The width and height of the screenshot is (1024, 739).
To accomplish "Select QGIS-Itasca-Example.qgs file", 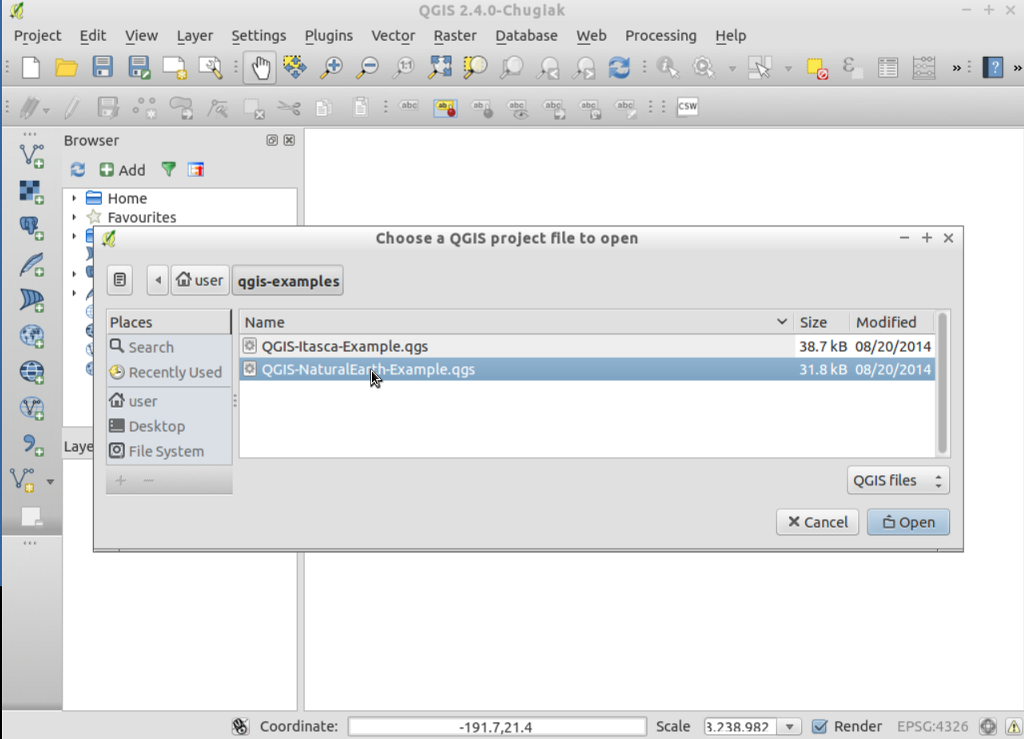I will point(587,346).
